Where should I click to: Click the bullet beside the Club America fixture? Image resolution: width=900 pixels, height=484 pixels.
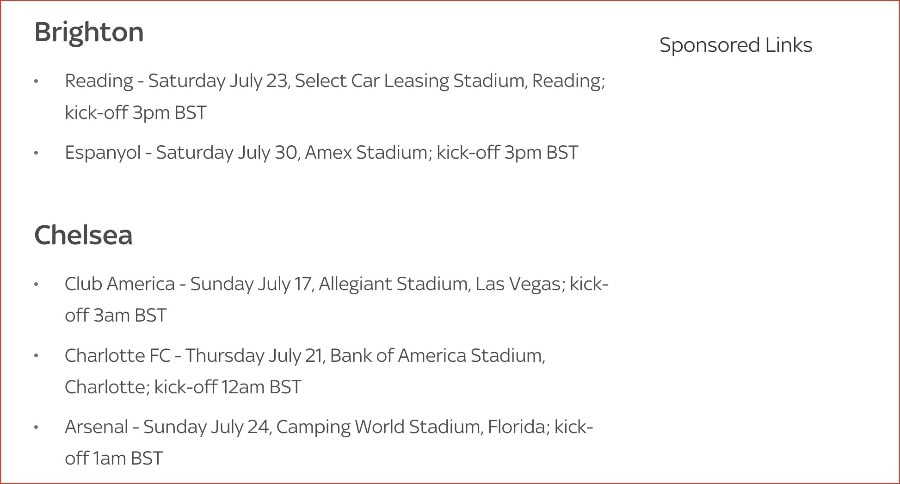[x=37, y=284]
